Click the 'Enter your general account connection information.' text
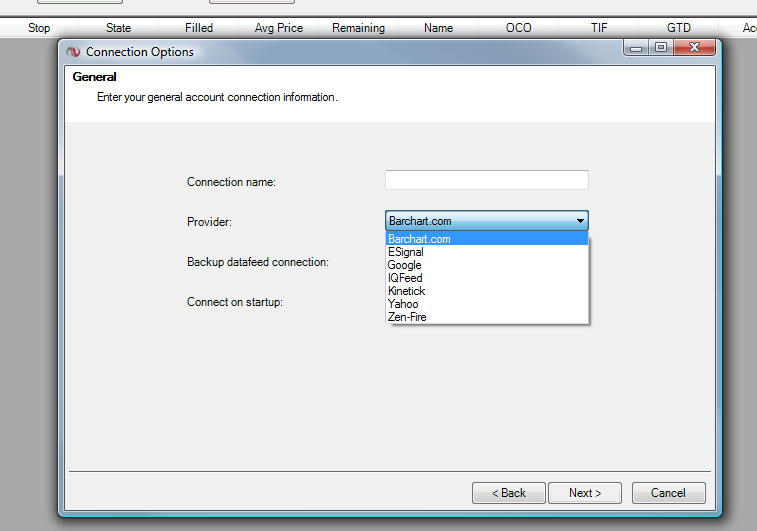The height and width of the screenshot is (531, 757). pos(217,97)
